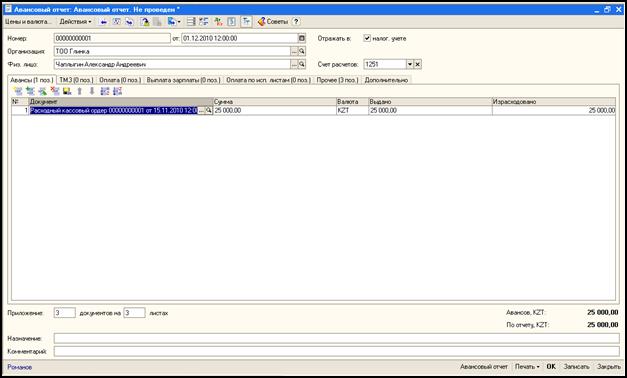Click the document-with-green-mark toolbar icon
The image size is (627, 378).
click(x=144, y=22)
